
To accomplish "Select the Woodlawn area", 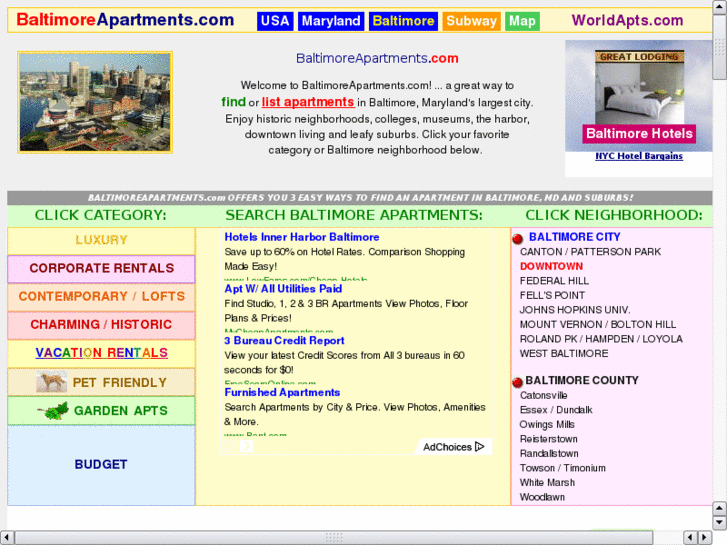I will pyautogui.click(x=542, y=497).
